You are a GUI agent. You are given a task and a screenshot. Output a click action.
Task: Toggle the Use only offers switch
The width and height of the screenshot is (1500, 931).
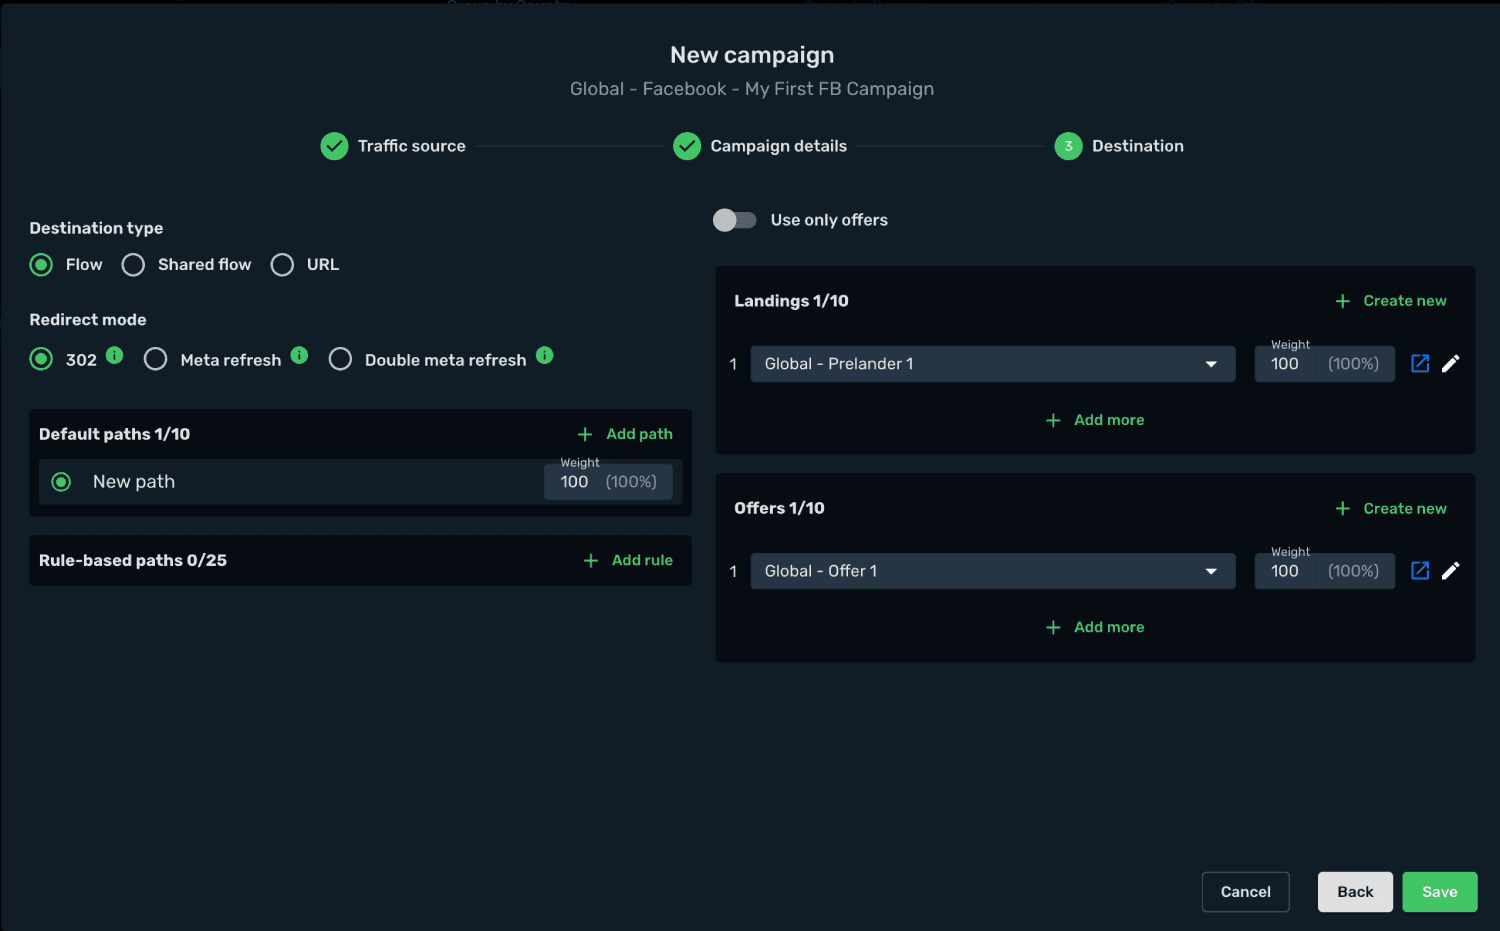[735, 220]
